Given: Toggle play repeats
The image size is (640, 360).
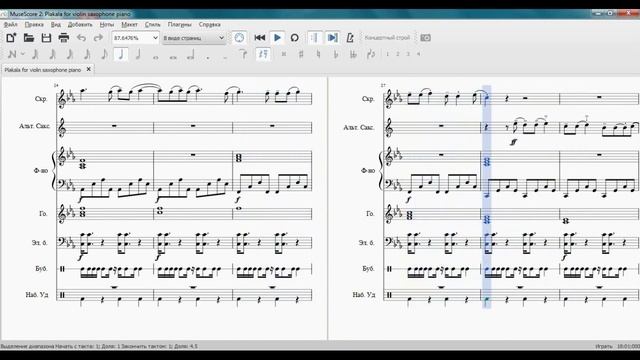Looking at the screenshot, I should pos(314,38).
